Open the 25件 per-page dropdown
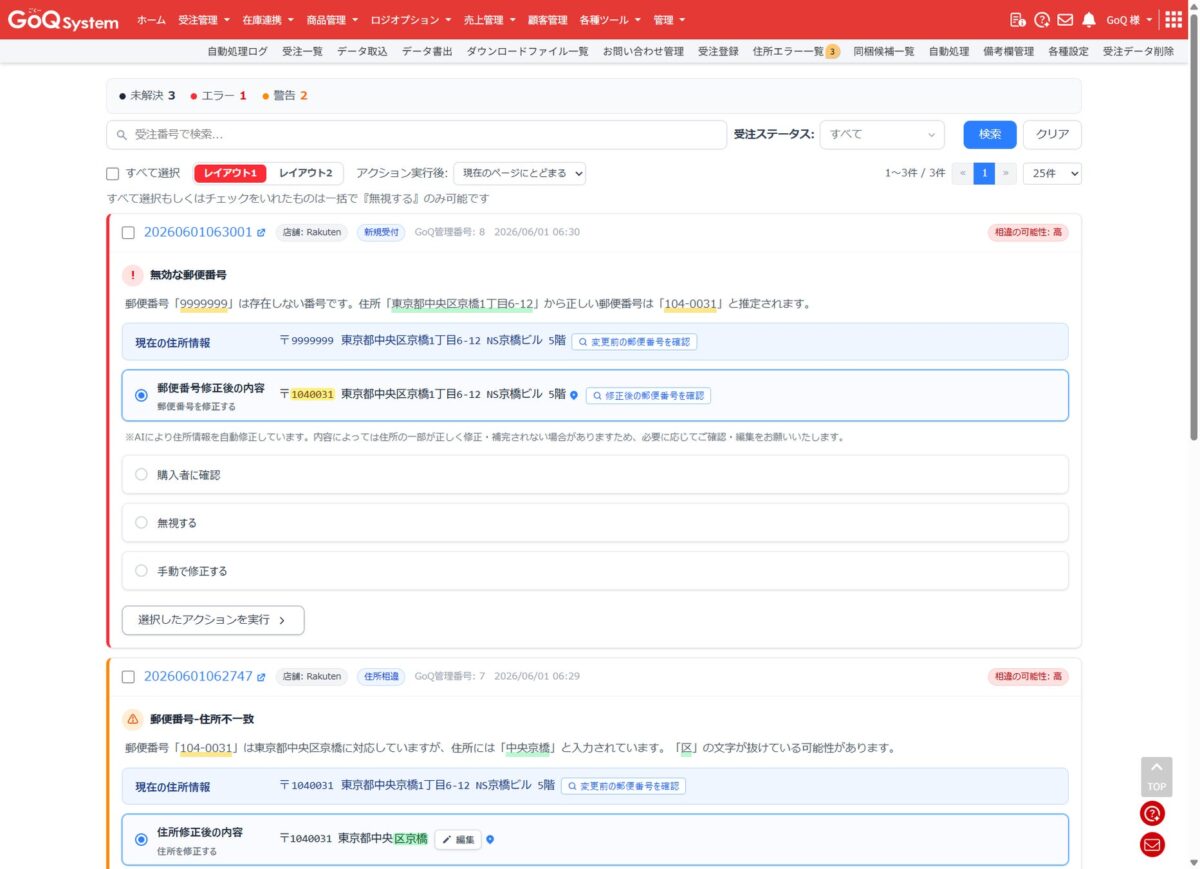This screenshot has width=1200, height=869. [1052, 173]
